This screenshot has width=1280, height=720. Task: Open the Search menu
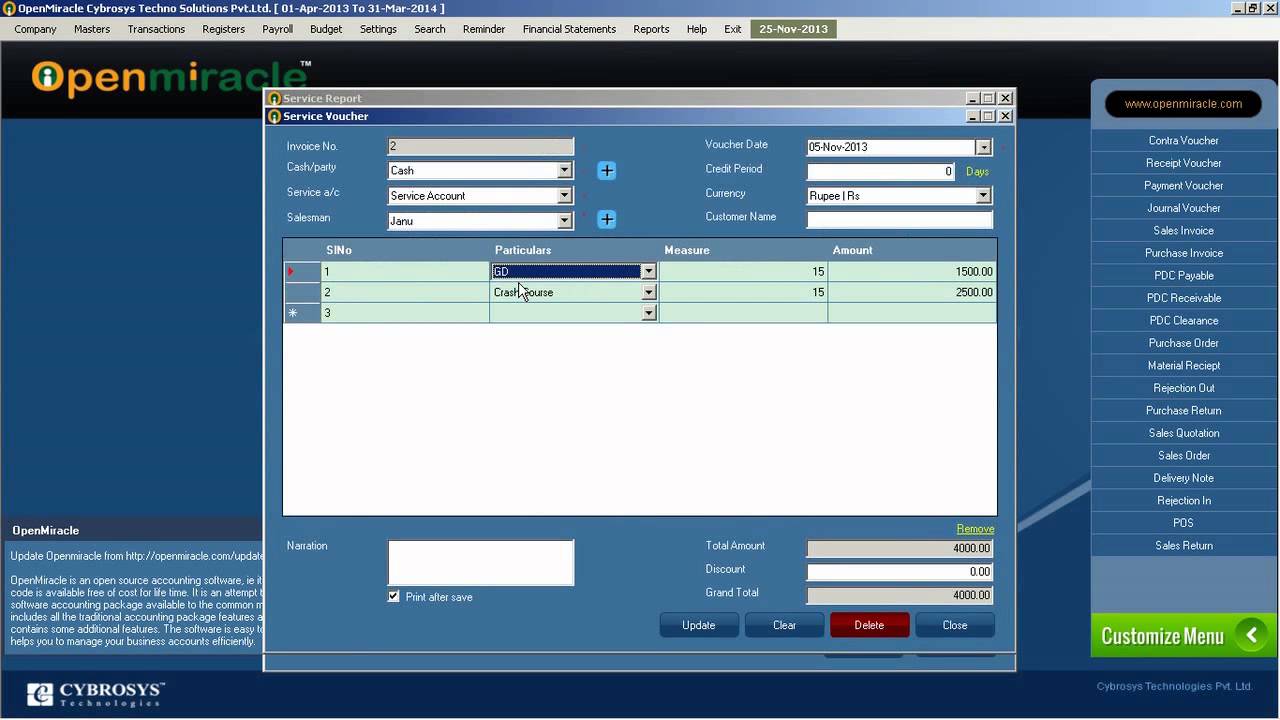(x=430, y=29)
